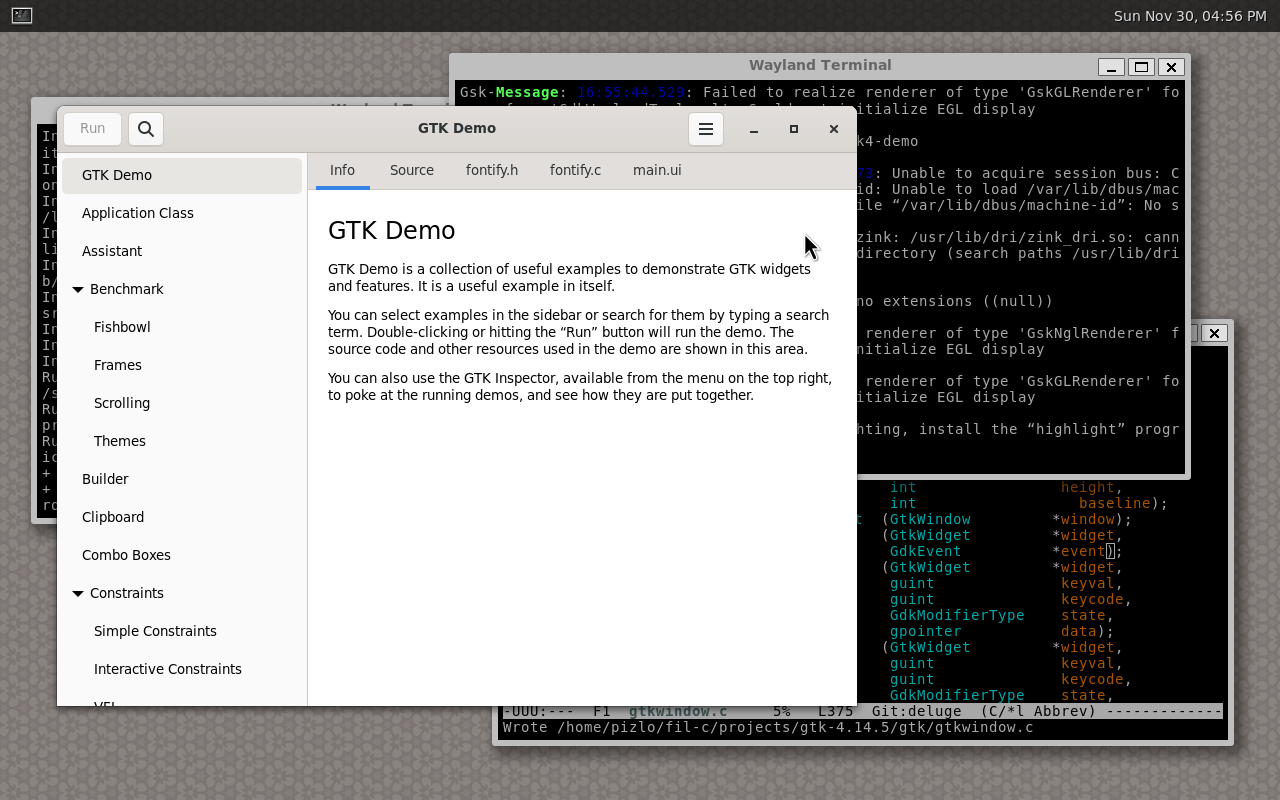Select the Themes benchmark demo
This screenshot has height=800, width=1280.
119,441
